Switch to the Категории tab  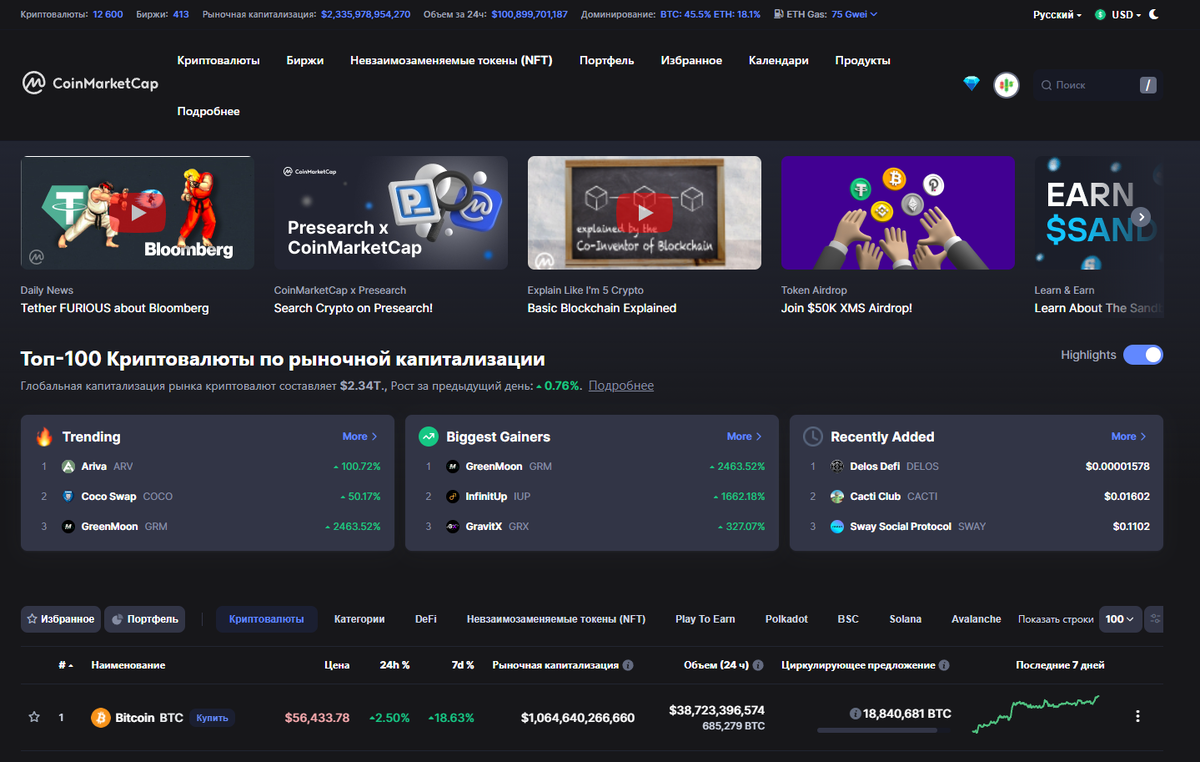[x=359, y=619]
